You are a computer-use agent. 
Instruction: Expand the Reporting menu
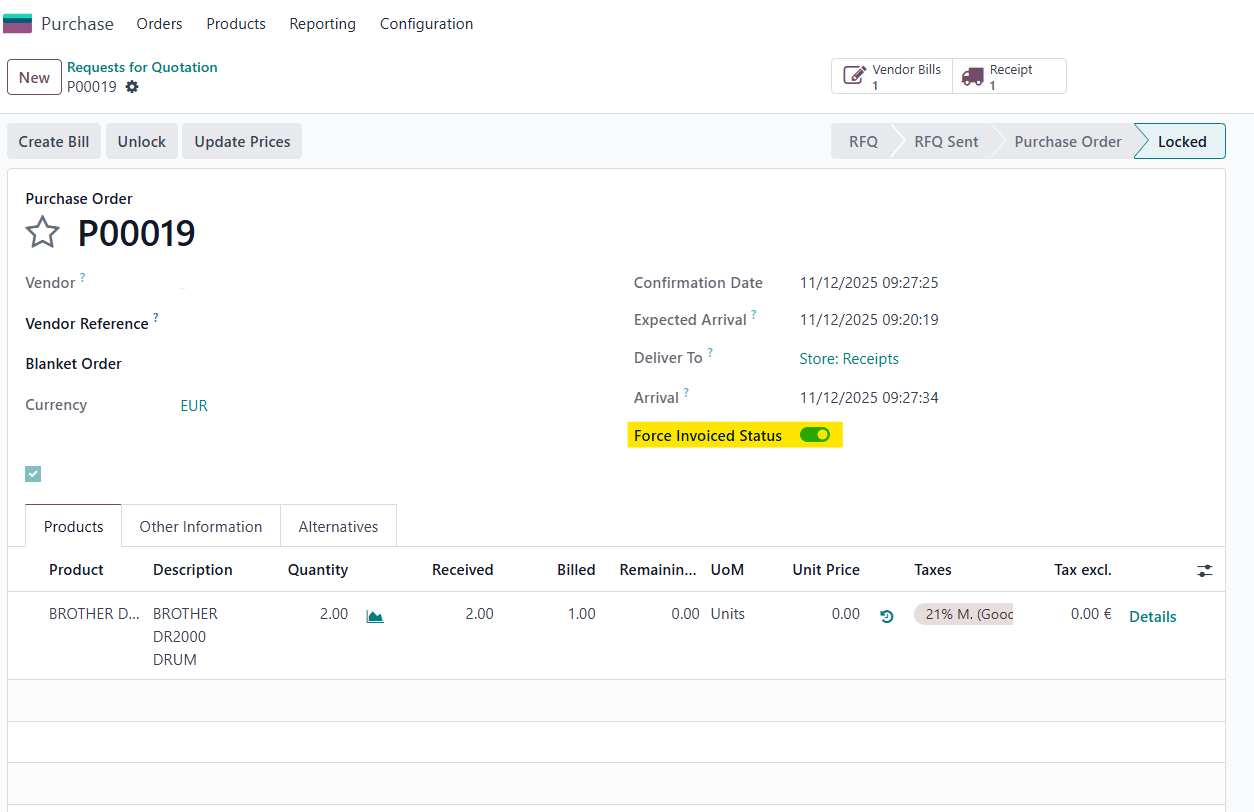click(x=322, y=23)
